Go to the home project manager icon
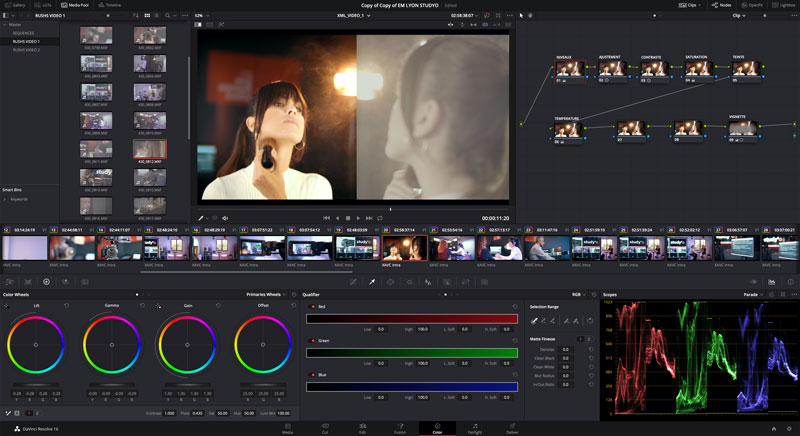Viewport: 800px width, 436px height. [x=773, y=428]
